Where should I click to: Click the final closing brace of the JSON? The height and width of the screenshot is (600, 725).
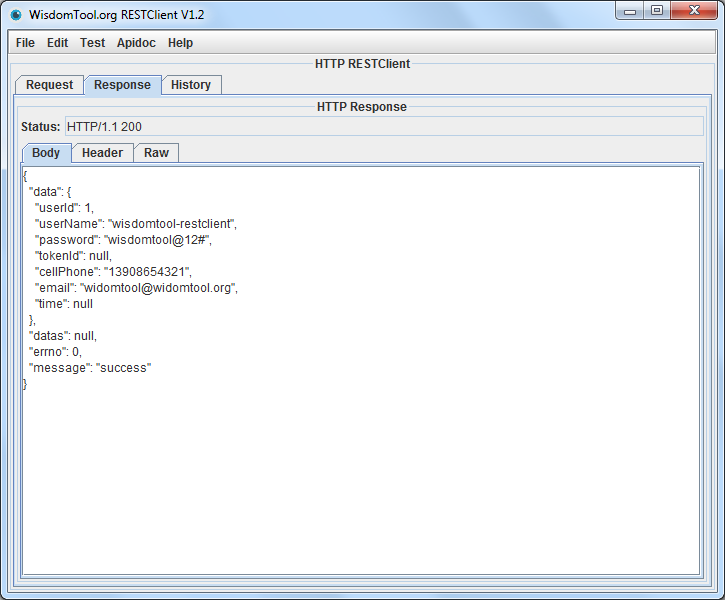coord(25,384)
